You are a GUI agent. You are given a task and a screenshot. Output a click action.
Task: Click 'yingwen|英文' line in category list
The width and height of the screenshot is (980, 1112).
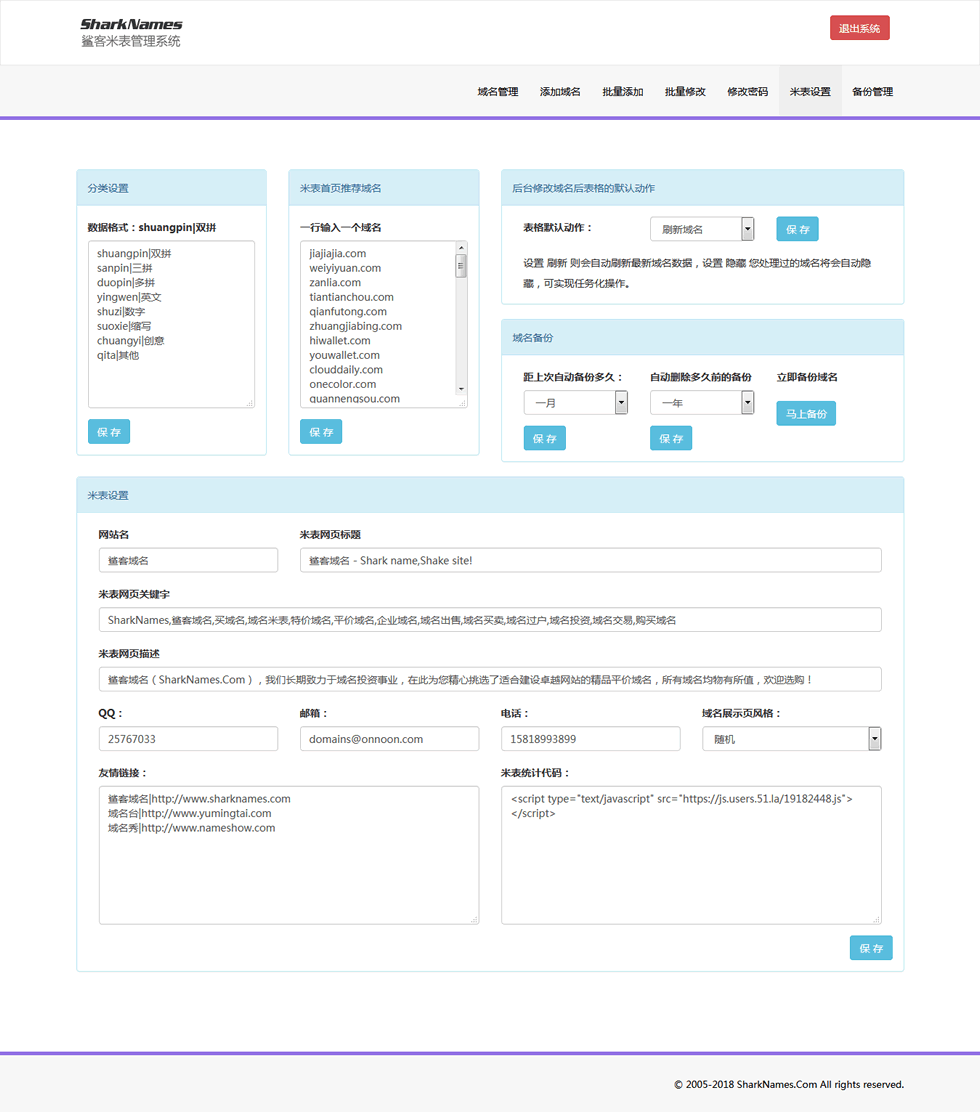(x=129, y=297)
